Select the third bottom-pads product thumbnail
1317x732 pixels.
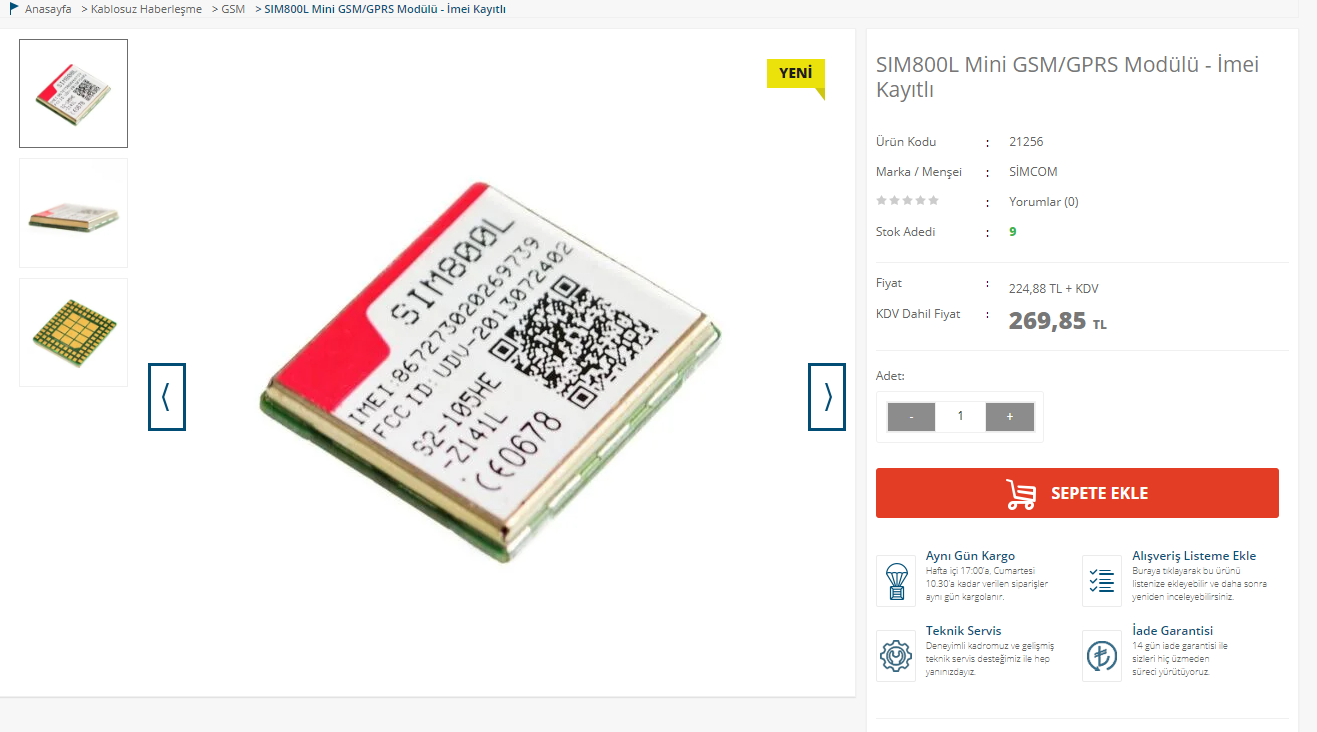[x=74, y=332]
